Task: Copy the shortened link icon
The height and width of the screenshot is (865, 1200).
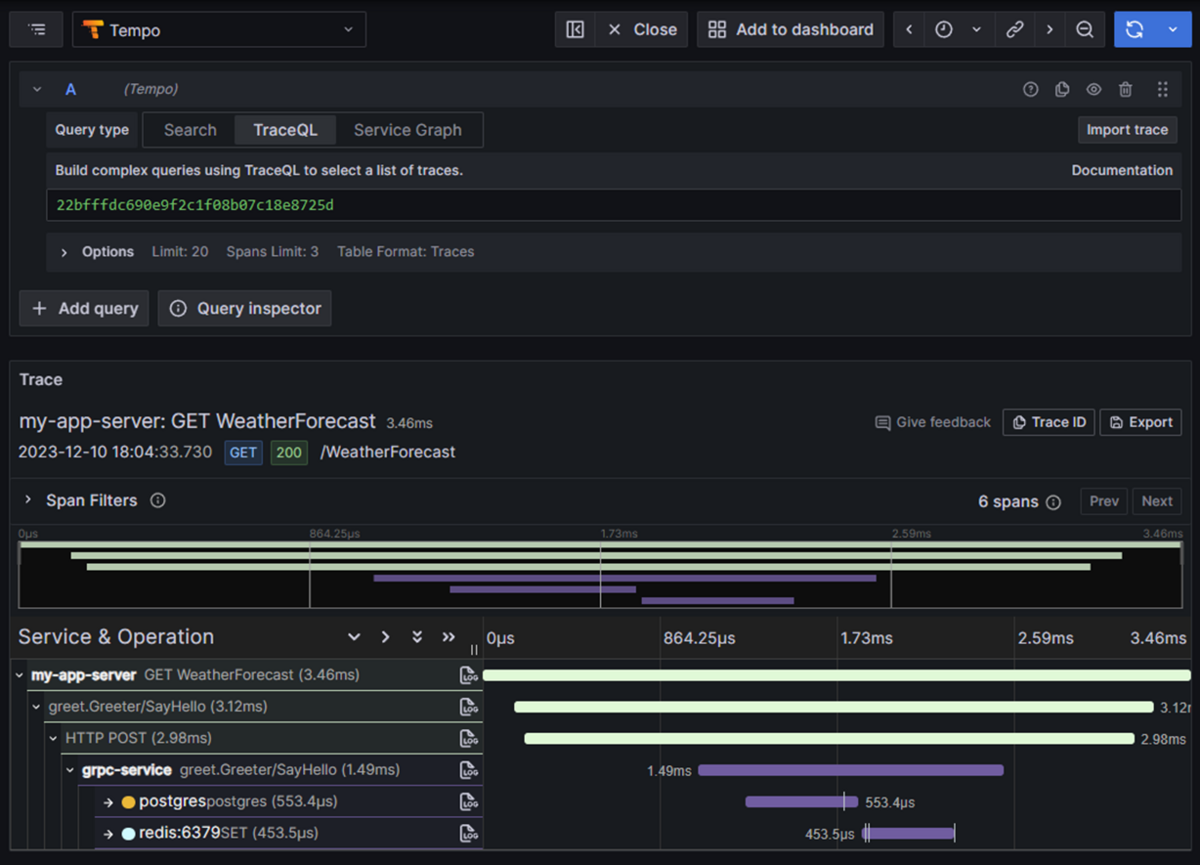Action: point(1015,30)
